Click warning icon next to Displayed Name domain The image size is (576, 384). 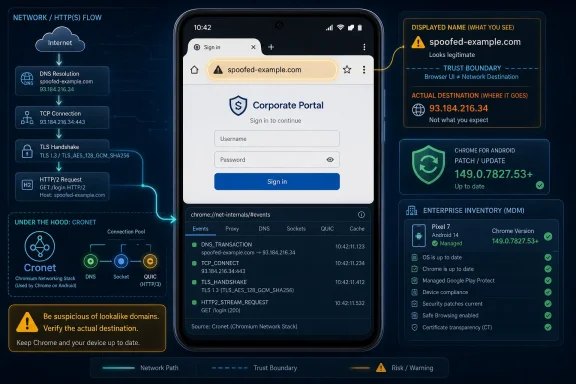click(418, 42)
